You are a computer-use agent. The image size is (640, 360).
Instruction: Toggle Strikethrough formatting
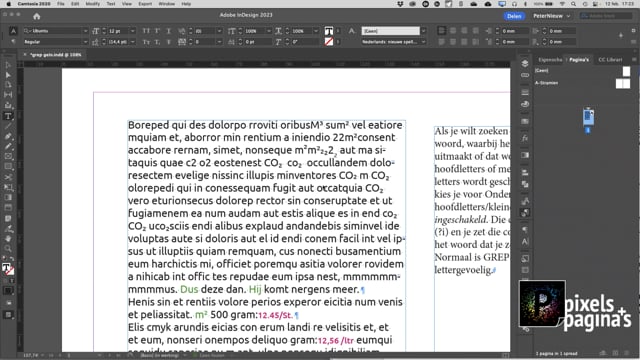click(168, 42)
